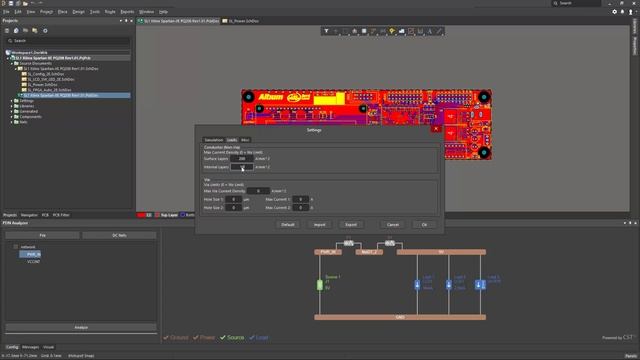Image resolution: width=640 pixels, height=360 pixels.
Task: Open the Projects panel dropdown arrow
Action: click(x=121, y=20)
